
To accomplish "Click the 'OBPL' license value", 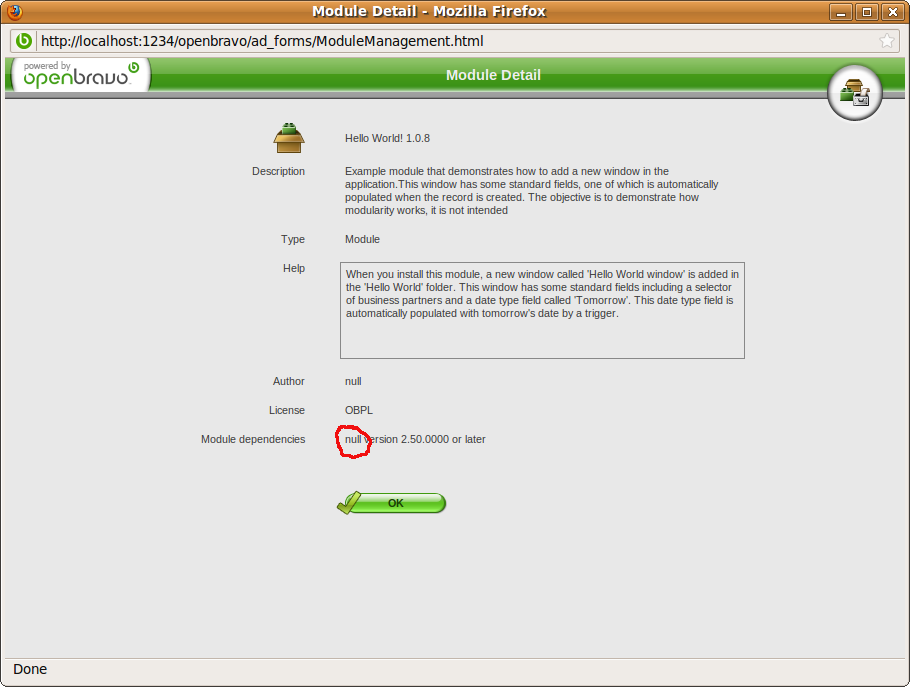I will pos(359,410).
